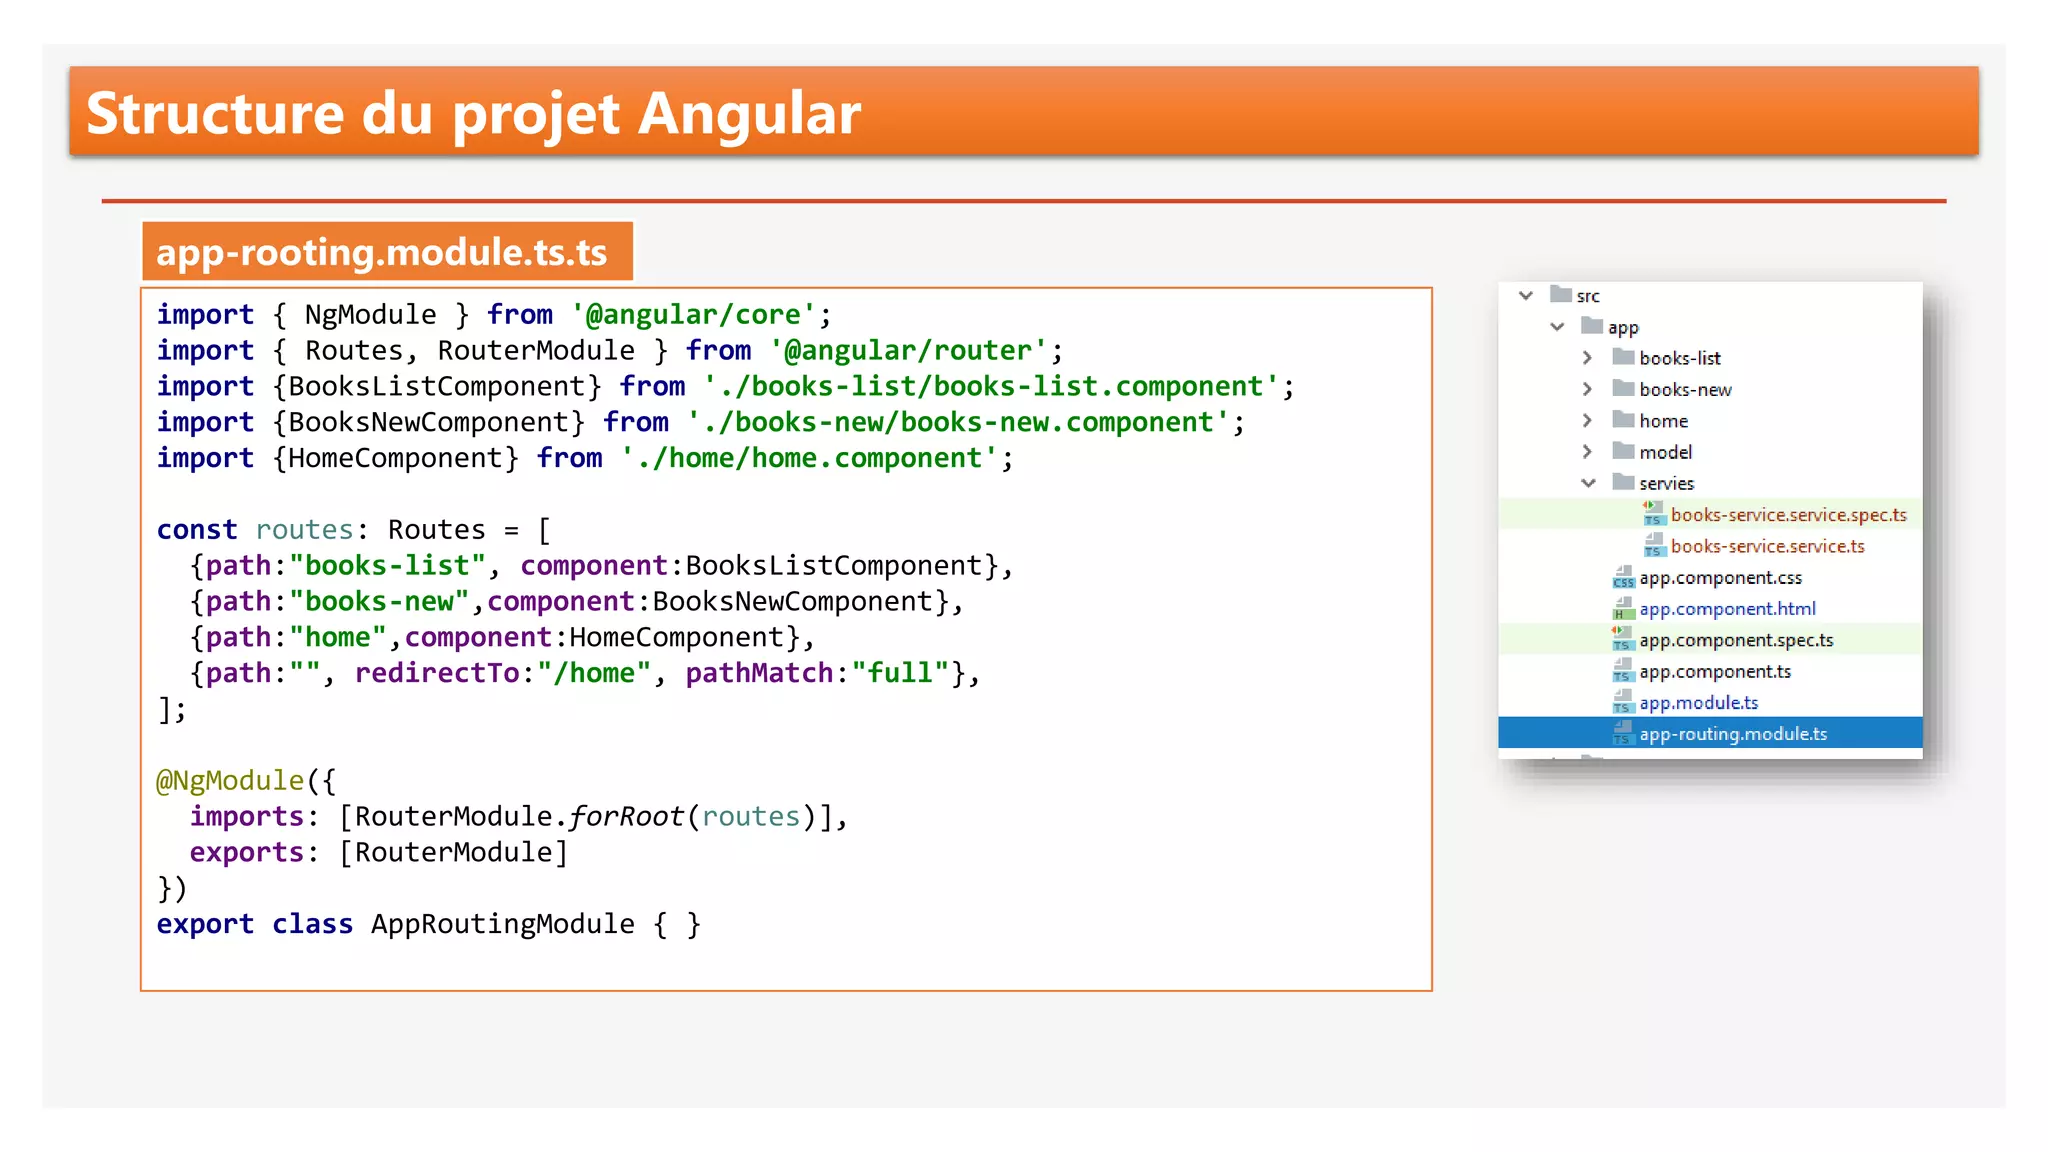Open books-service.service.ts file
This screenshot has height=1152, width=2048.
click(1767, 546)
